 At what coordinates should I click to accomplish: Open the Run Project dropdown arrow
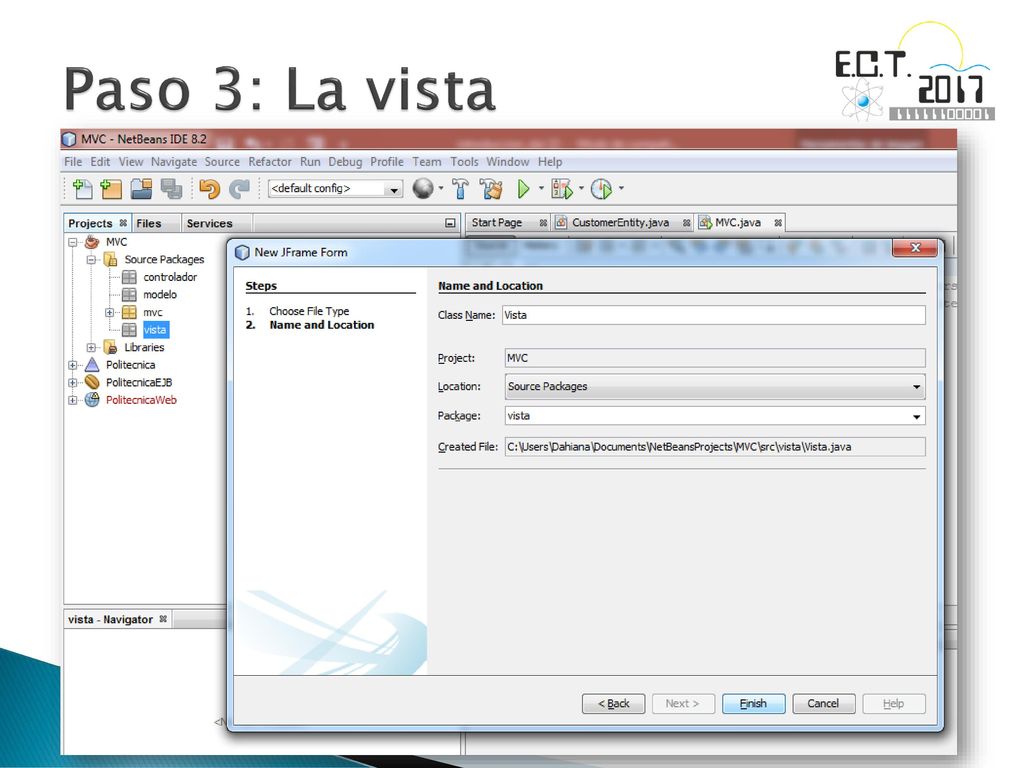(x=541, y=188)
